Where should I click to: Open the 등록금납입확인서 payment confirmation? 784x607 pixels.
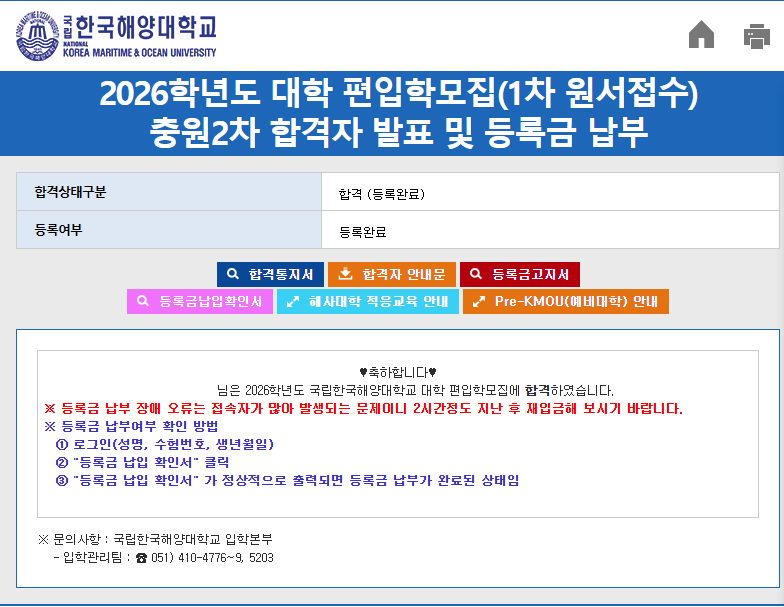click(x=199, y=301)
